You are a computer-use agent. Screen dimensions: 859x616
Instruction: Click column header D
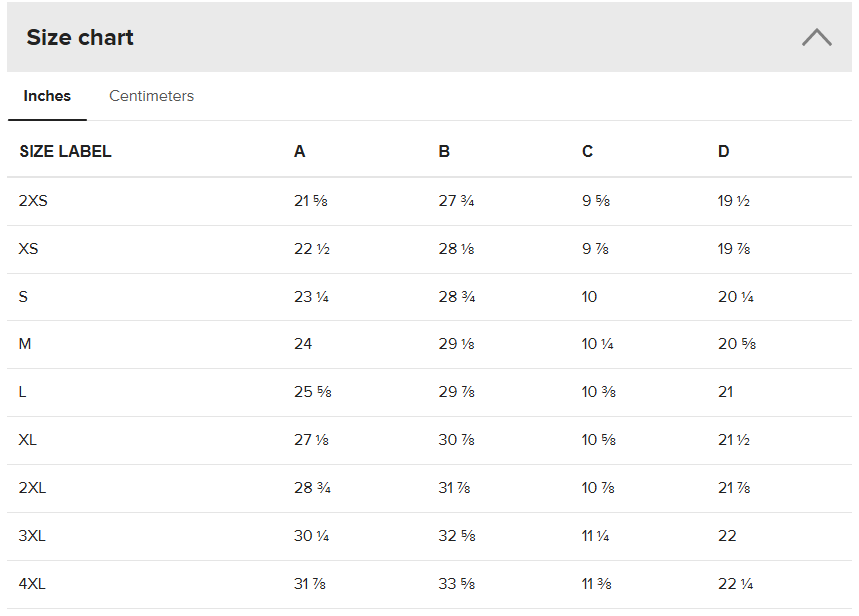point(724,151)
